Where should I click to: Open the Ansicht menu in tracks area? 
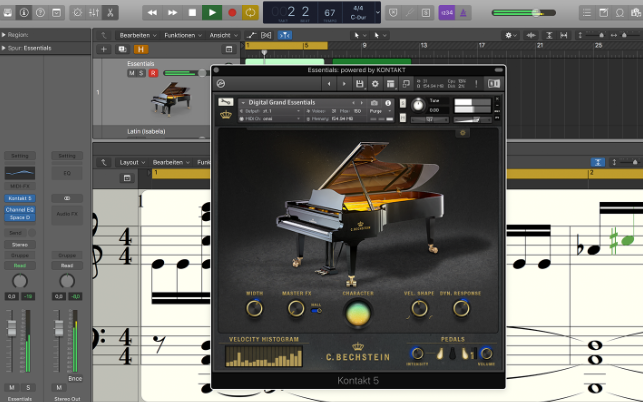click(223, 35)
